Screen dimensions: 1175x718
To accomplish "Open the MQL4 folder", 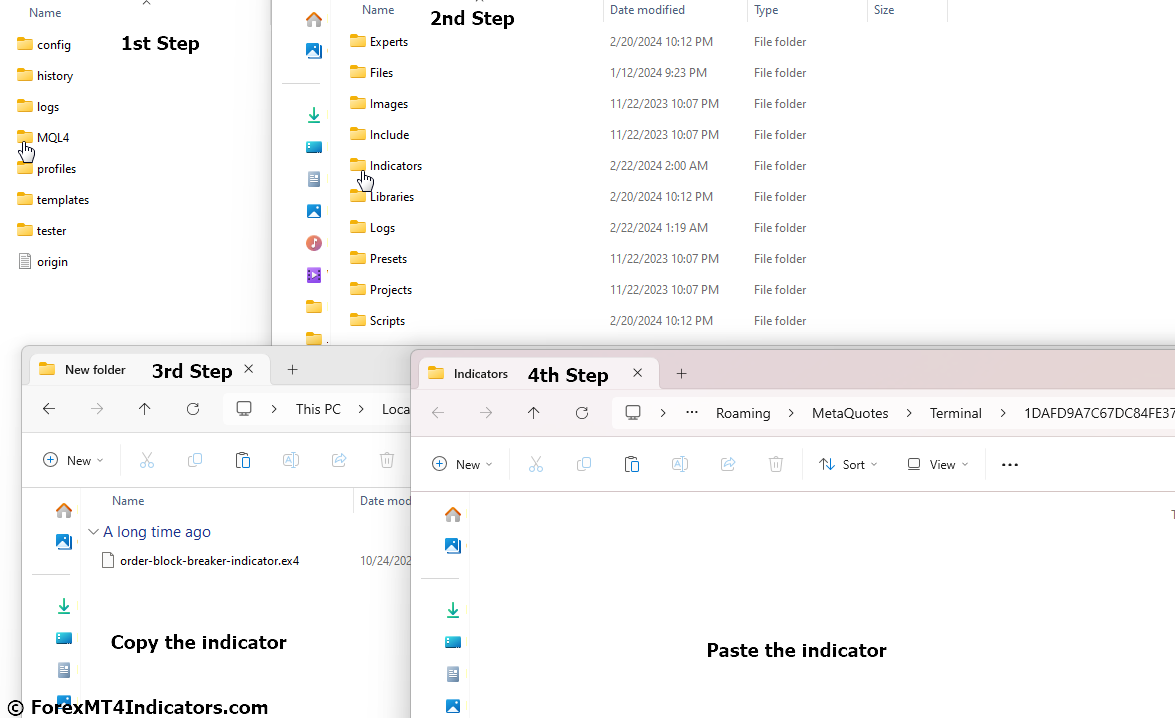I will tap(52, 138).
